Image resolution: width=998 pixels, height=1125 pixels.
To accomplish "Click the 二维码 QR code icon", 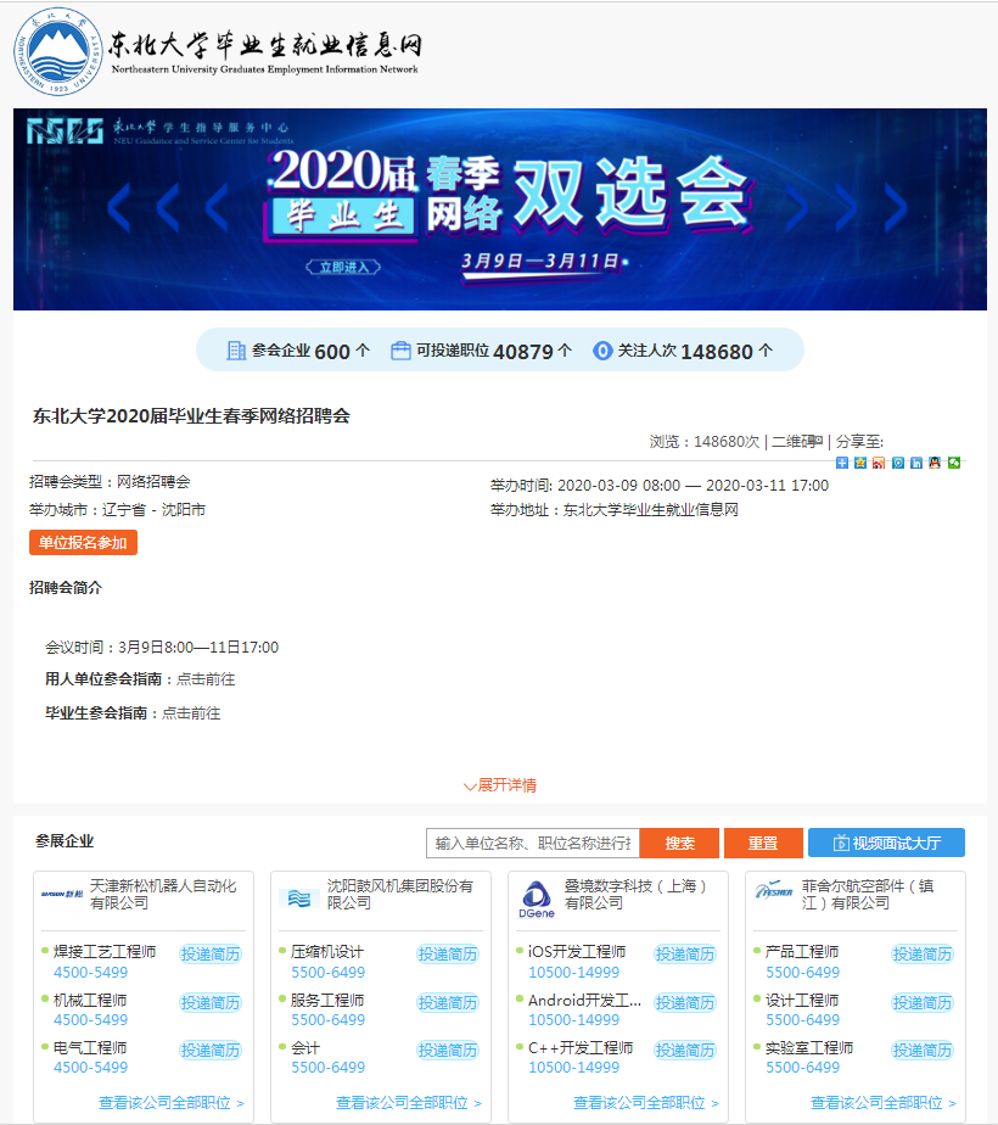I will pos(817,440).
